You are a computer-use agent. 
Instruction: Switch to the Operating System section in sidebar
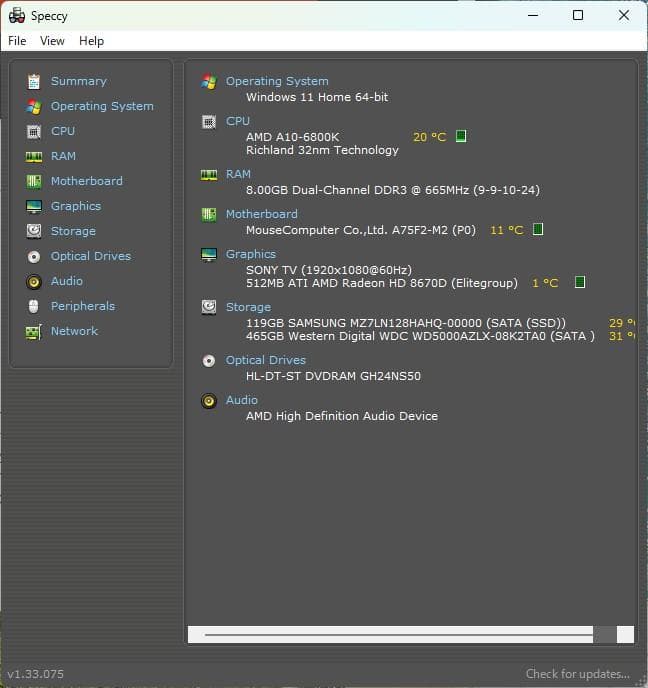click(102, 106)
